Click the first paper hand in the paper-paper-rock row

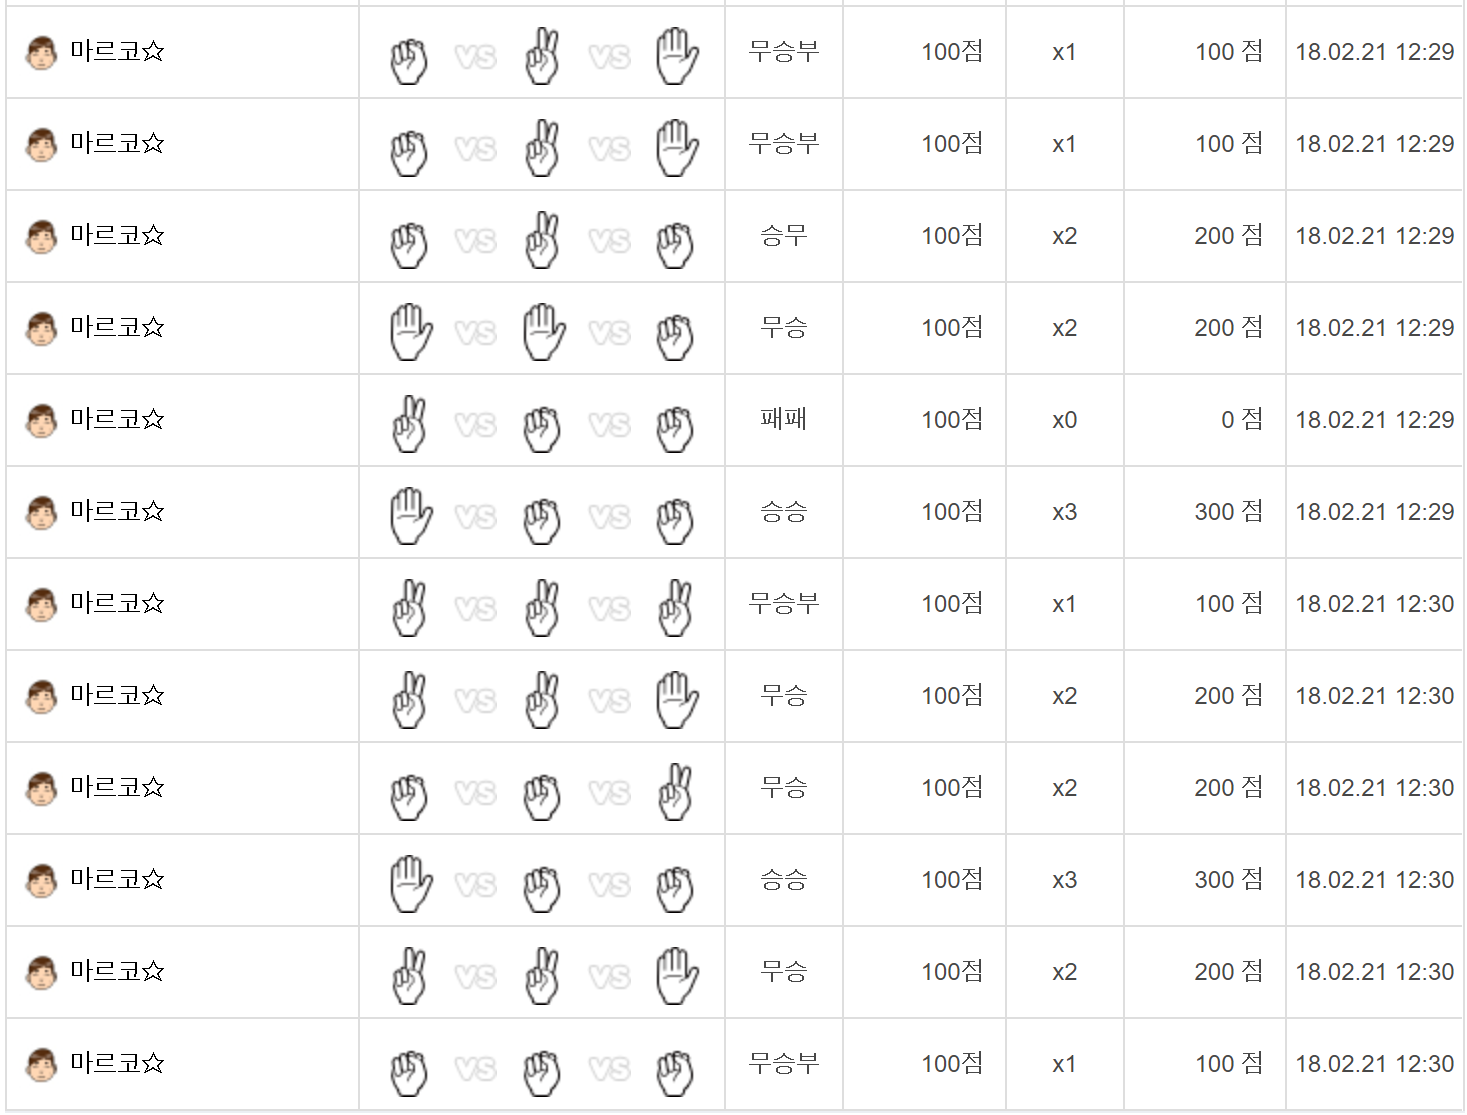[410, 331]
